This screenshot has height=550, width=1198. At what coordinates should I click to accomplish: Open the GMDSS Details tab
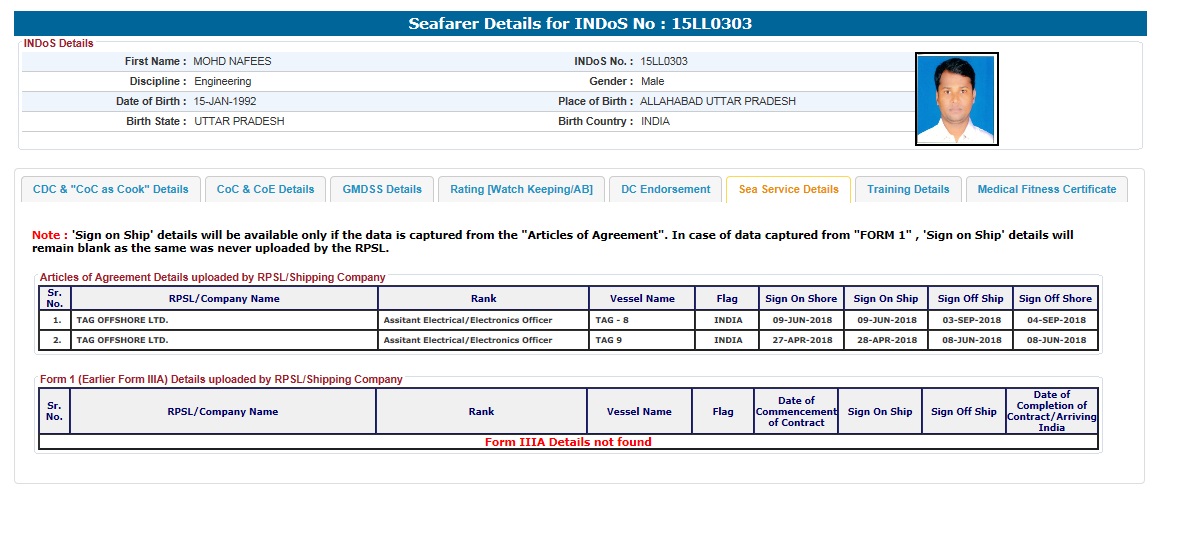coord(382,189)
